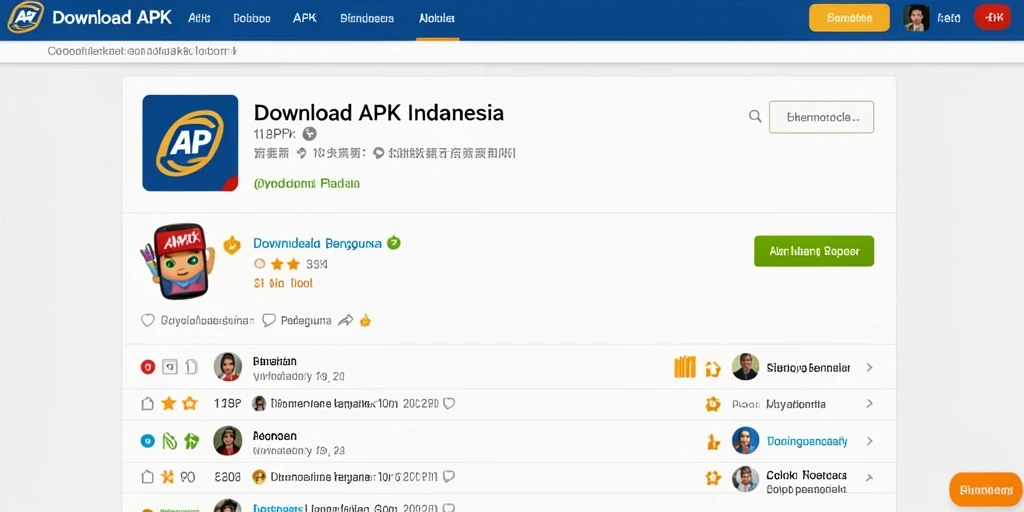
Task: Click the small avatar in the 119P row
Action: (259, 404)
